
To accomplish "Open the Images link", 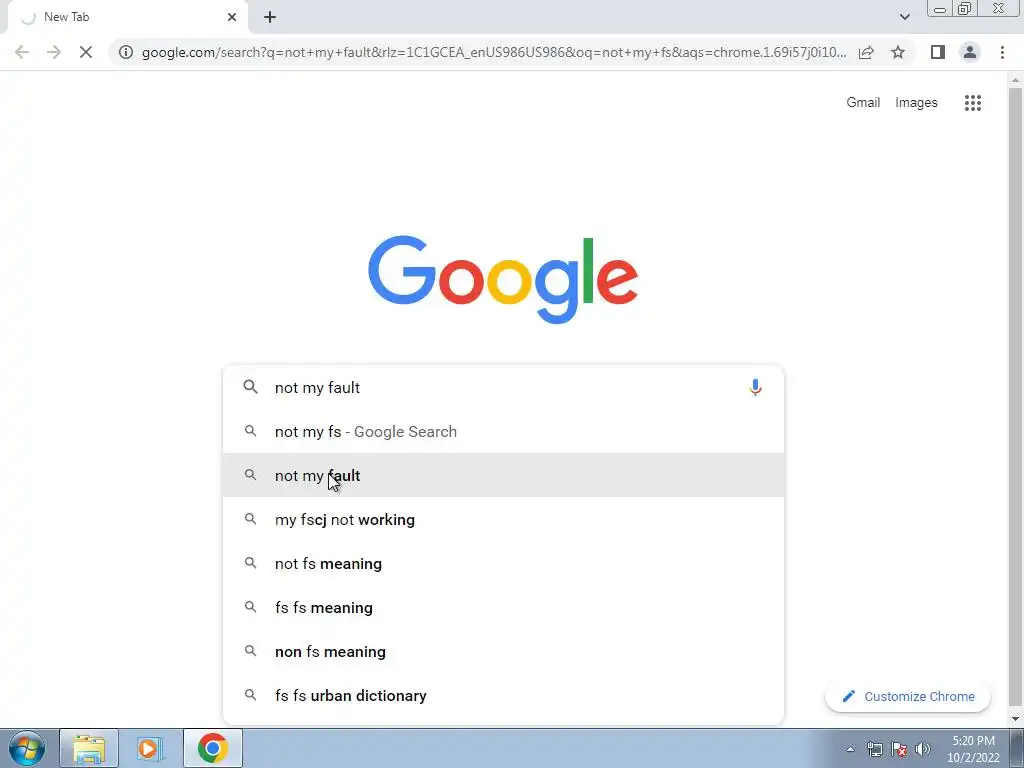I will [x=916, y=103].
